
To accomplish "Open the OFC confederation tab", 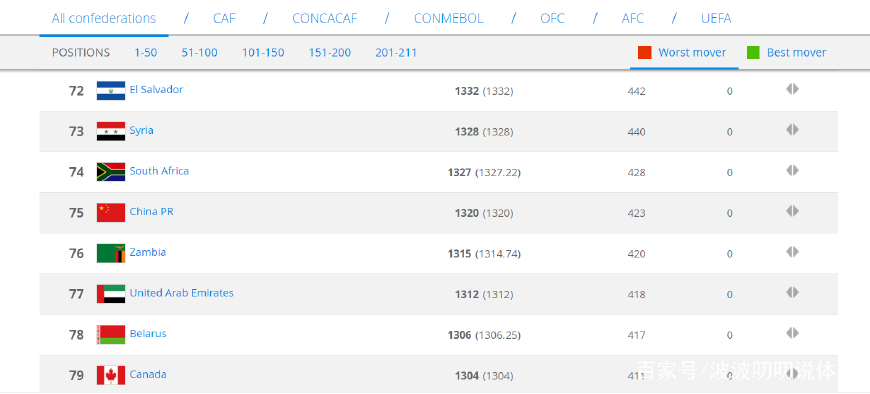I will pos(552,18).
